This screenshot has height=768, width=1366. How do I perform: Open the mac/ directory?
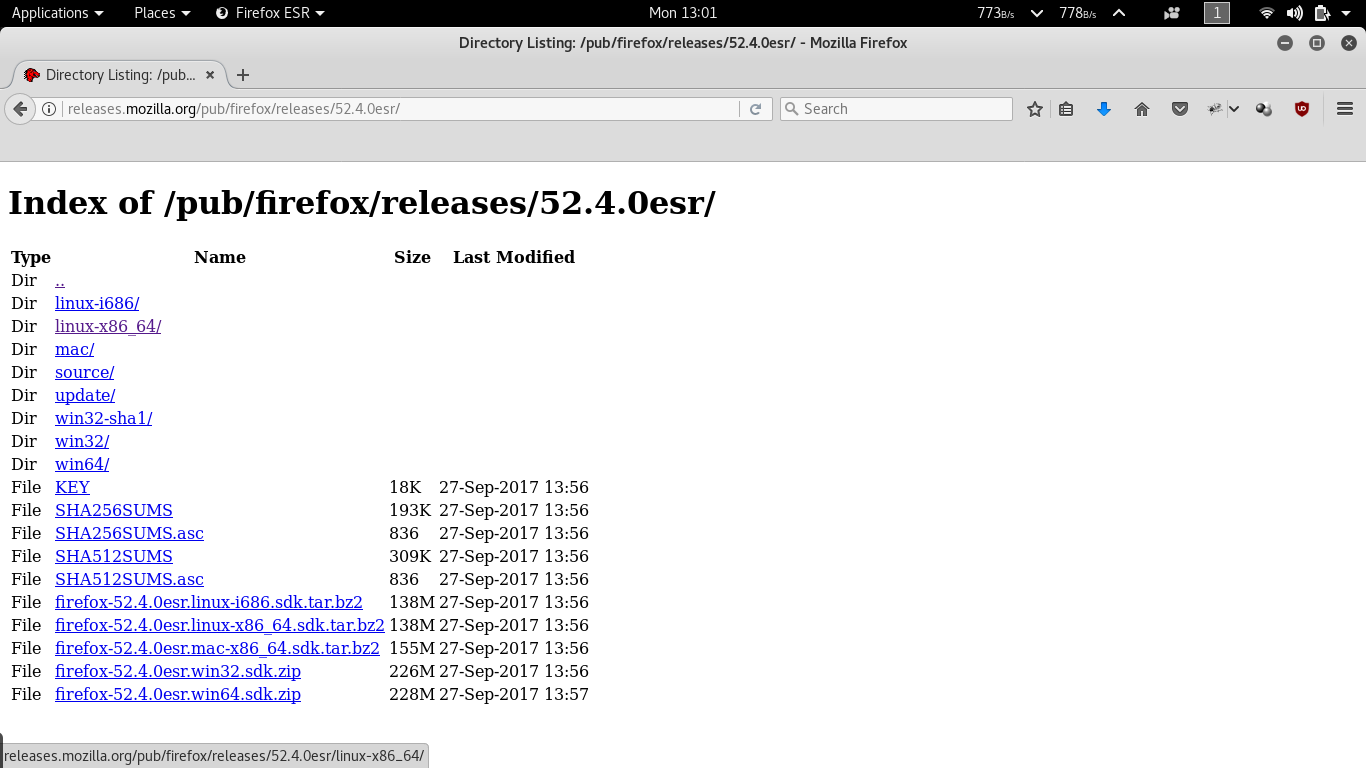(x=74, y=349)
